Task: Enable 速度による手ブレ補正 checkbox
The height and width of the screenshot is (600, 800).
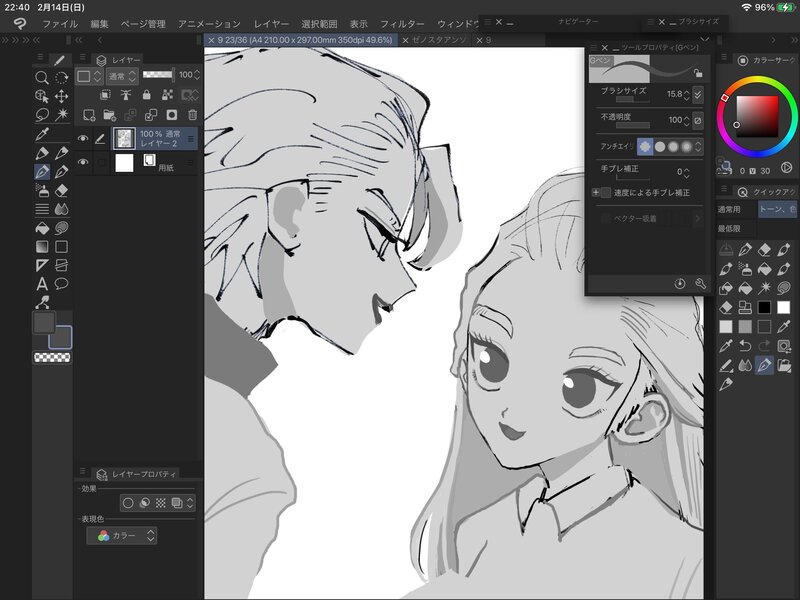Action: point(606,192)
